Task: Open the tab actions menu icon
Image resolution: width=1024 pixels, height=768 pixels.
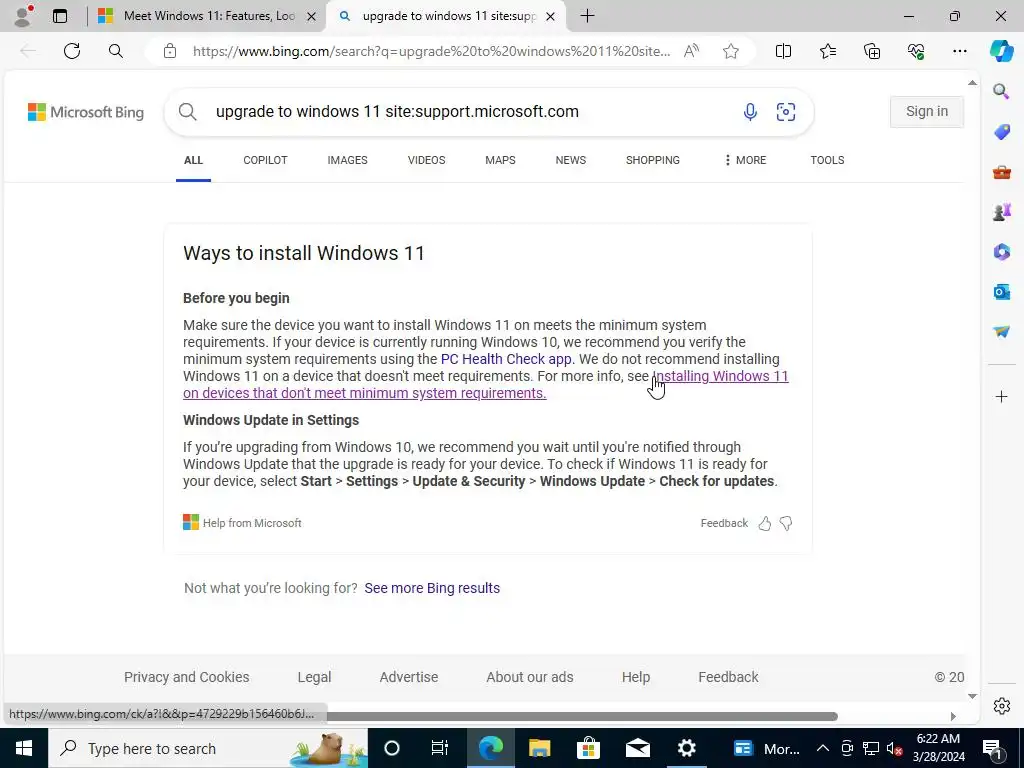Action: 60,16
